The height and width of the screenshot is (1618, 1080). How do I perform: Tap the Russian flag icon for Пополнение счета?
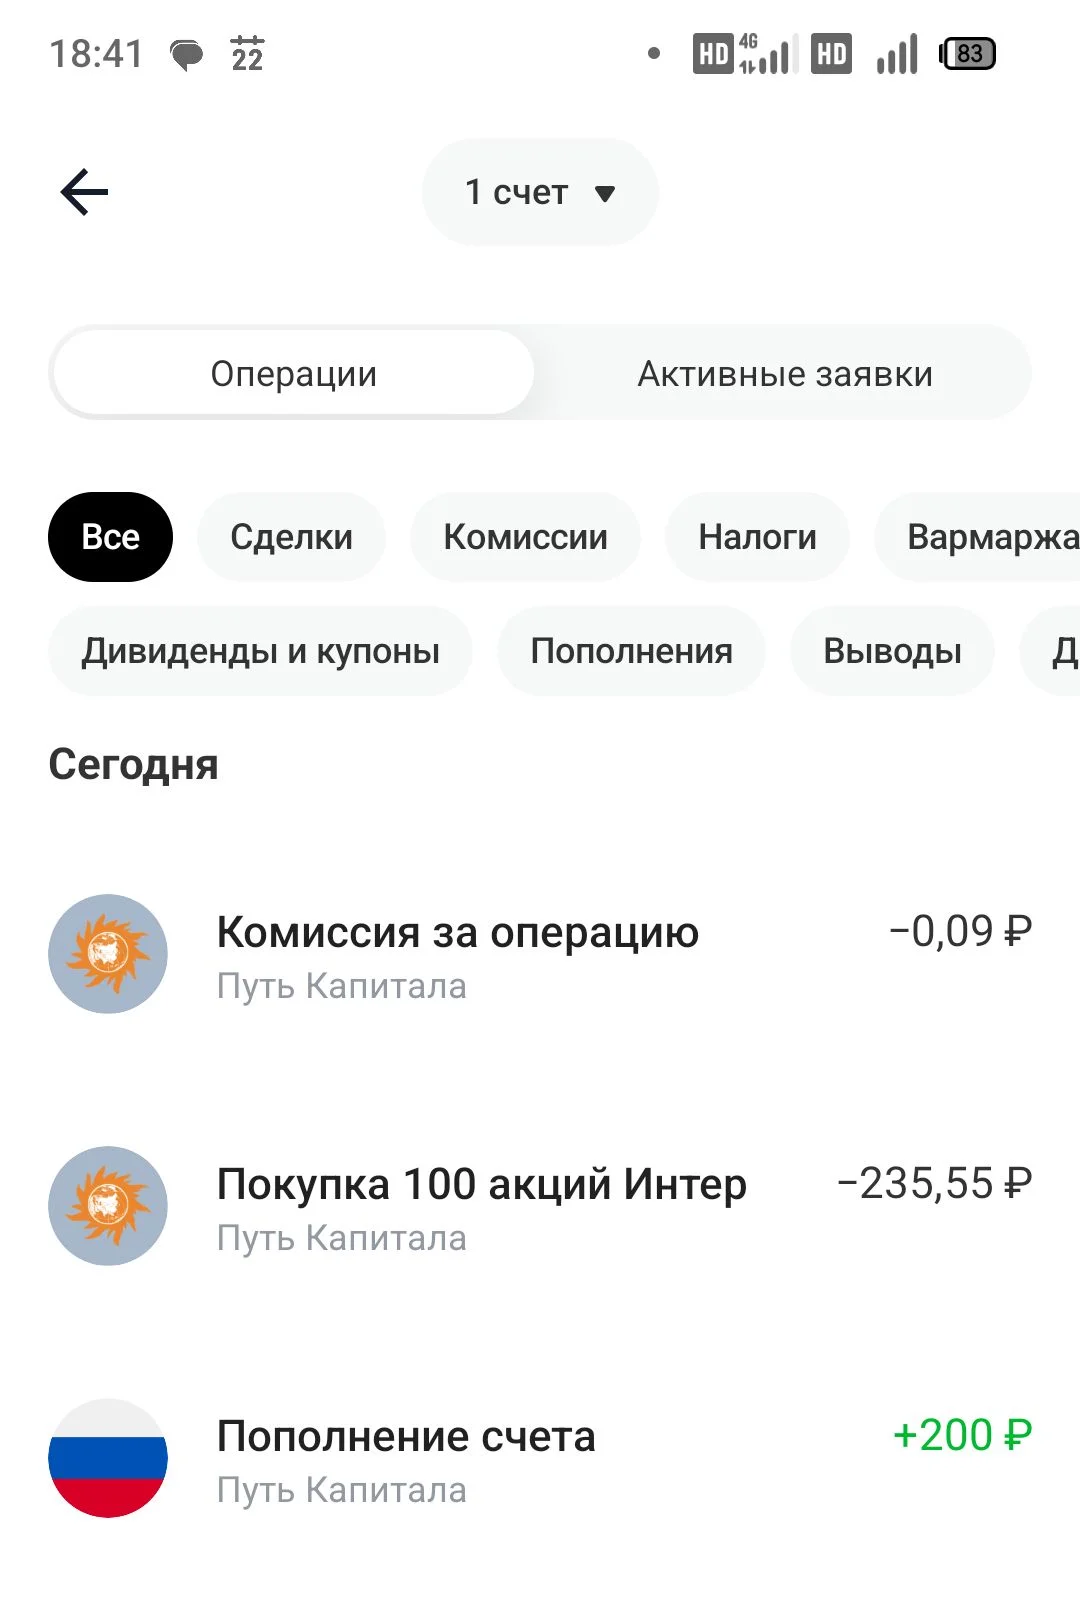click(x=108, y=1458)
